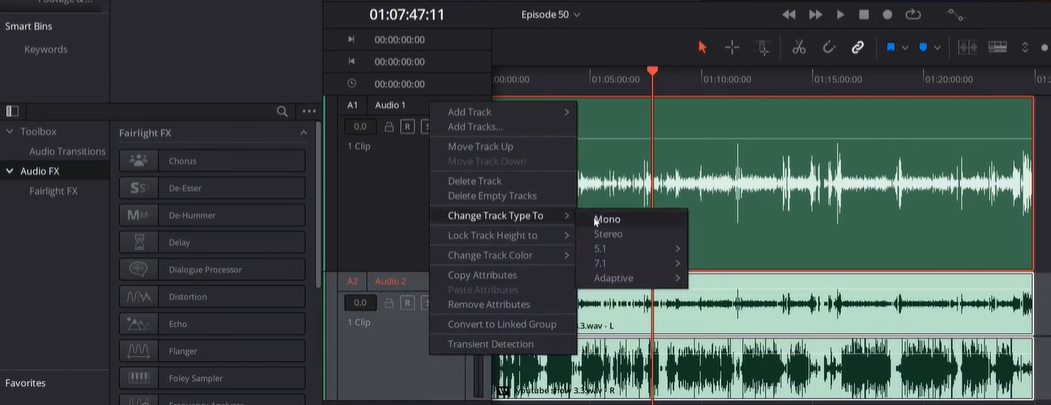Viewport: 1051px width, 405px height.
Task: Click the range out-point icon
Action: click(x=351, y=62)
